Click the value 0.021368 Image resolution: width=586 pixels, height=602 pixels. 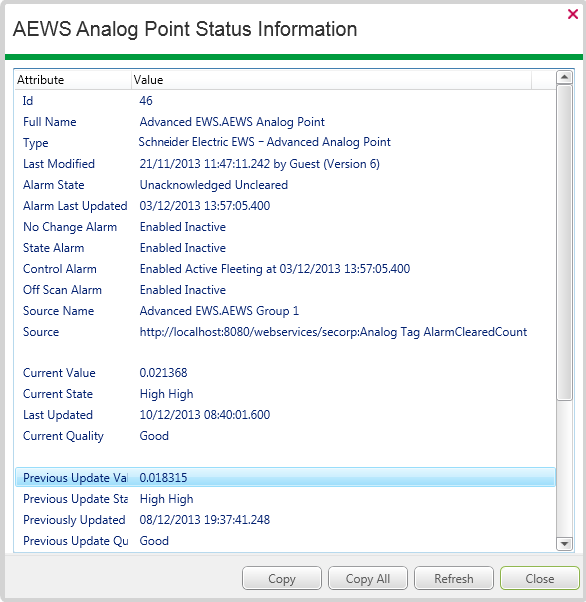[163, 373]
